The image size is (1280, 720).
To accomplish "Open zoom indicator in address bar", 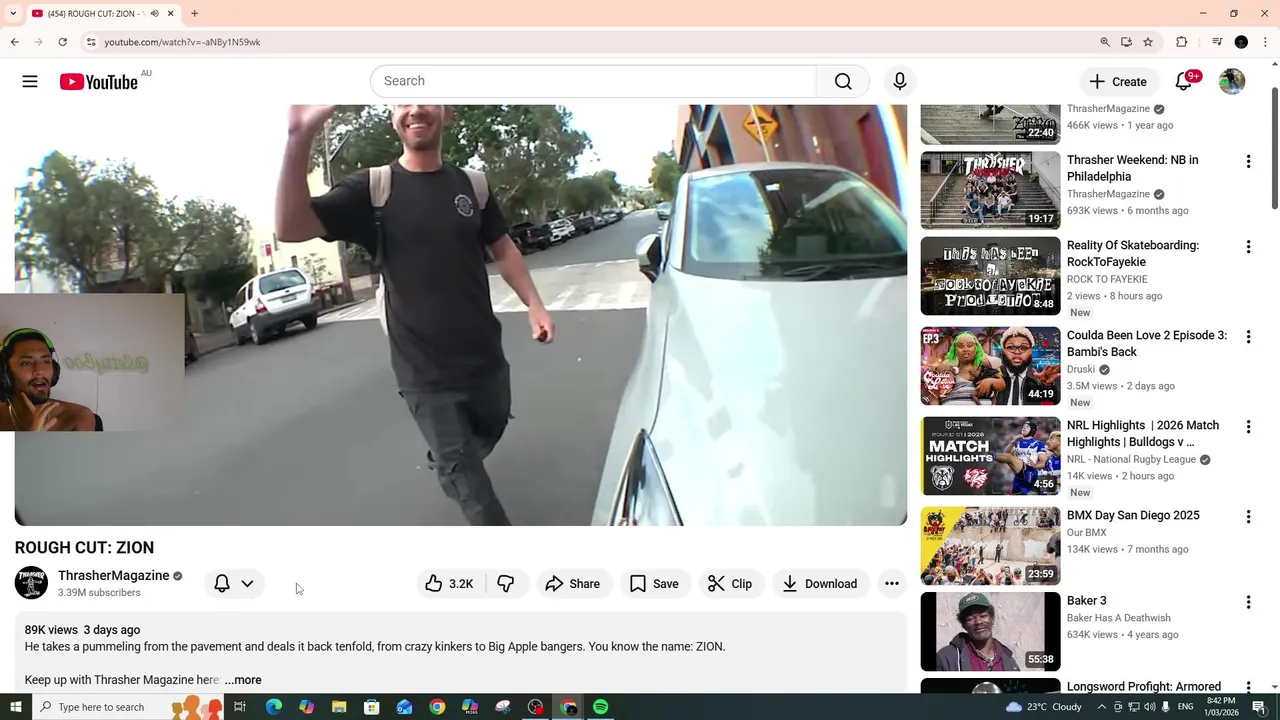I will tap(1105, 42).
